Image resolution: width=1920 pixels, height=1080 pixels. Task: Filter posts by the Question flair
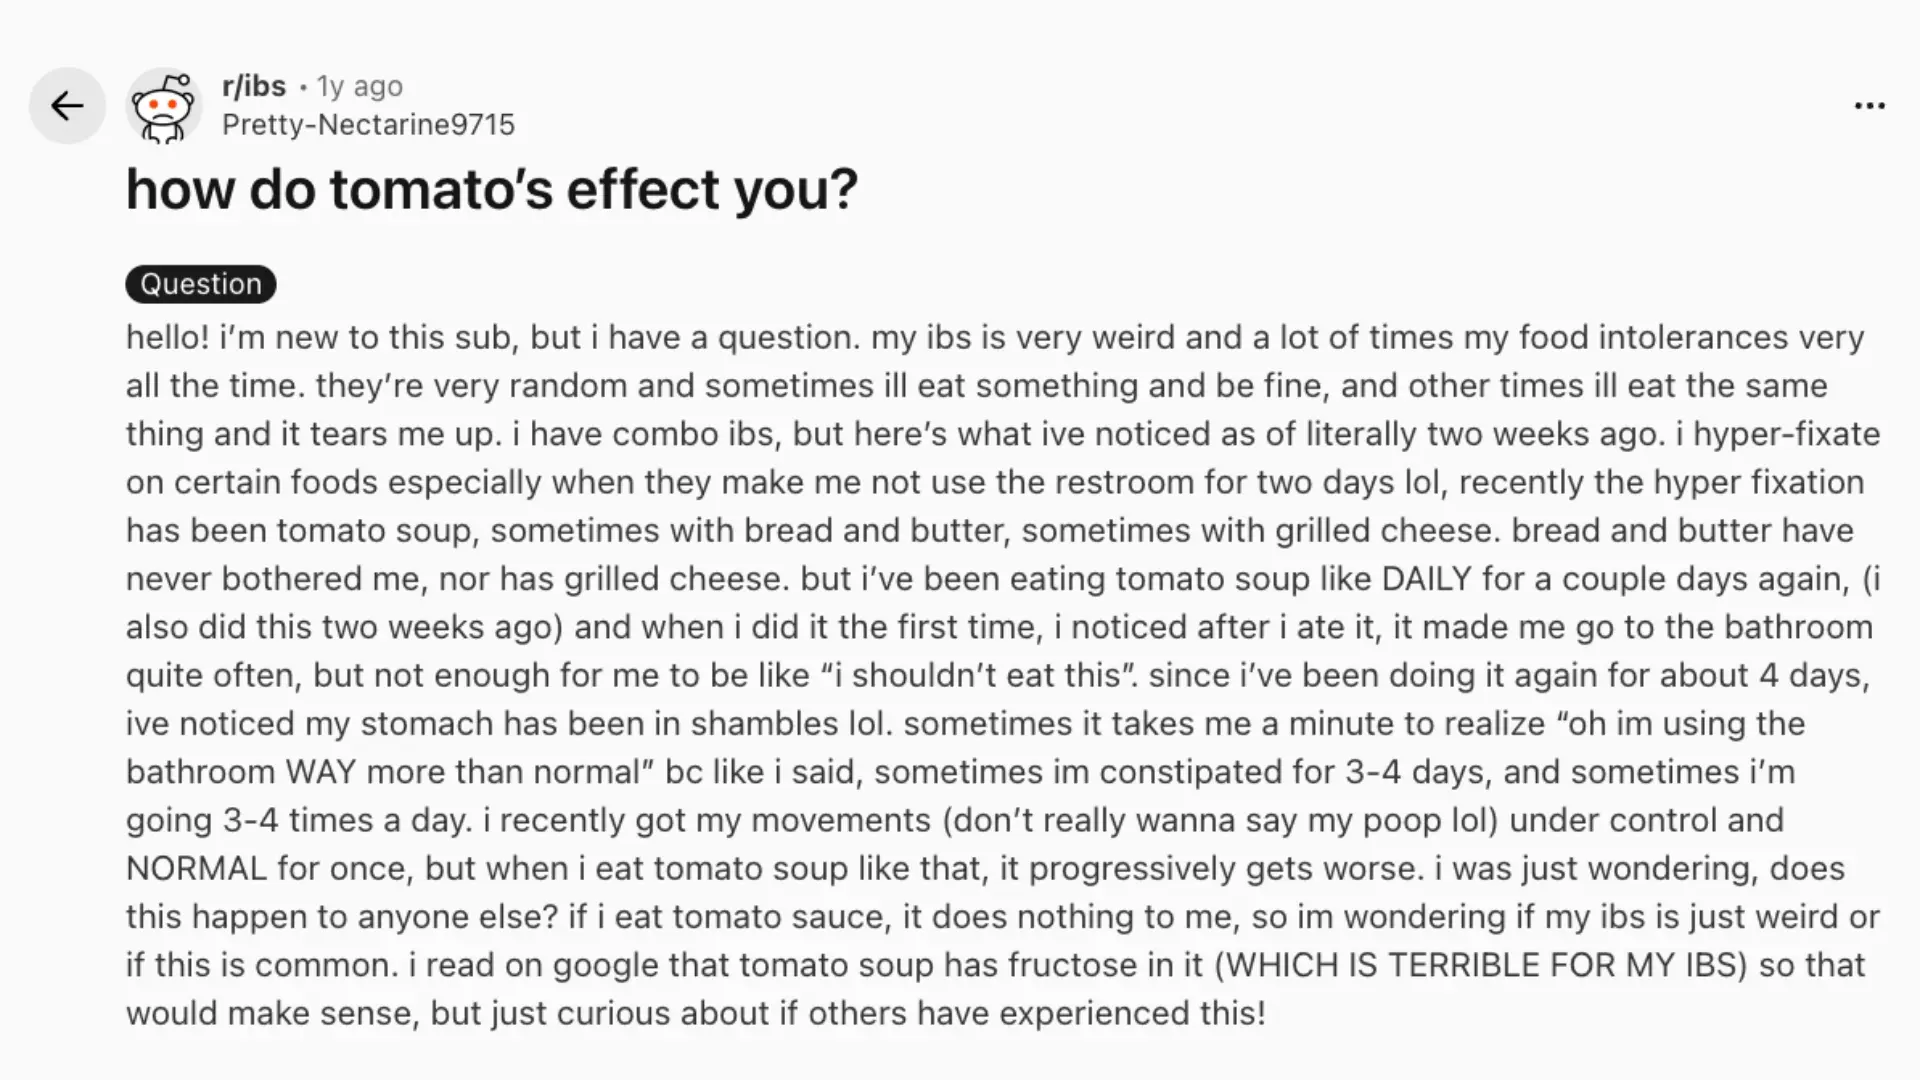point(200,284)
